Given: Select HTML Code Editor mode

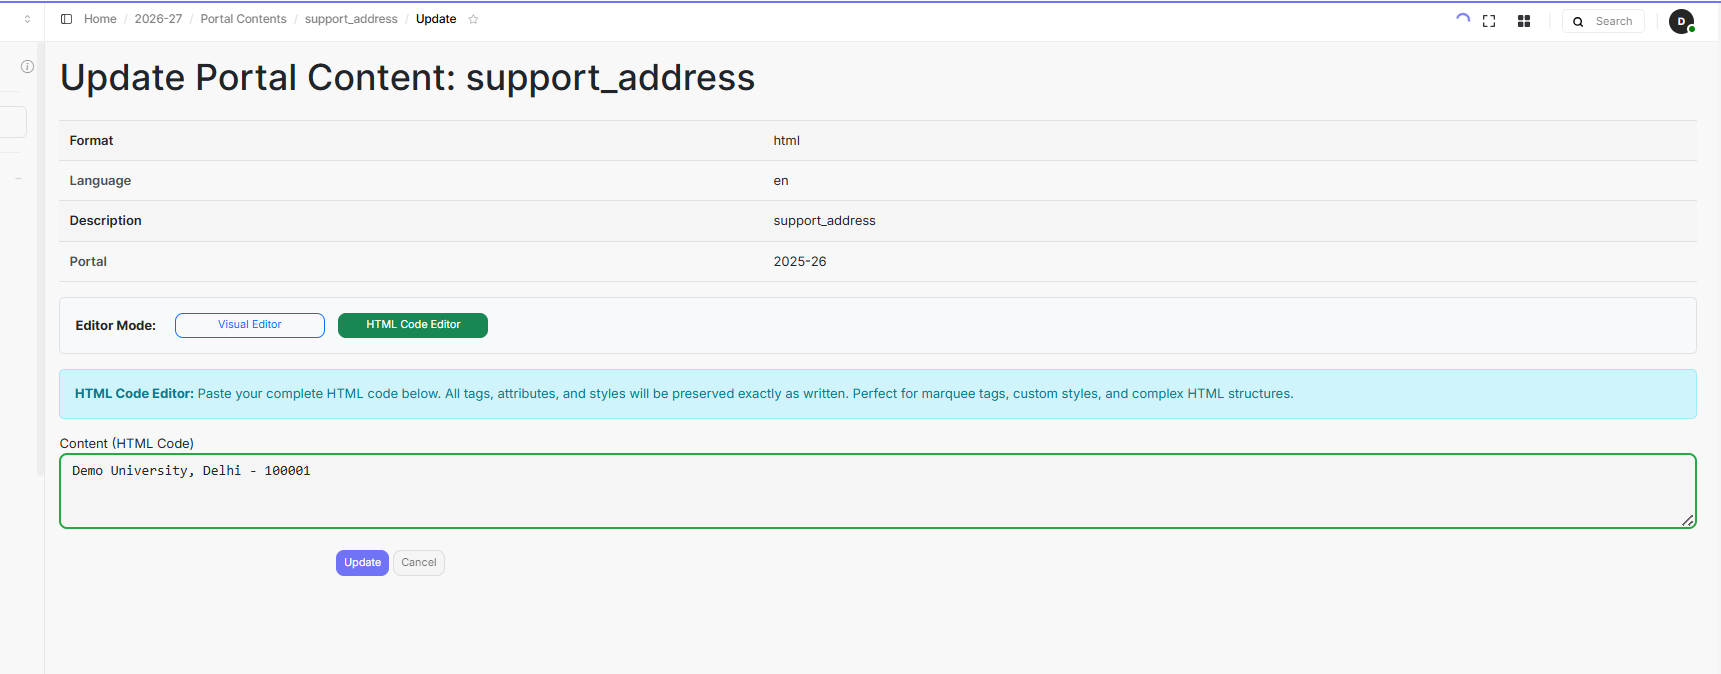Looking at the screenshot, I should (x=412, y=325).
